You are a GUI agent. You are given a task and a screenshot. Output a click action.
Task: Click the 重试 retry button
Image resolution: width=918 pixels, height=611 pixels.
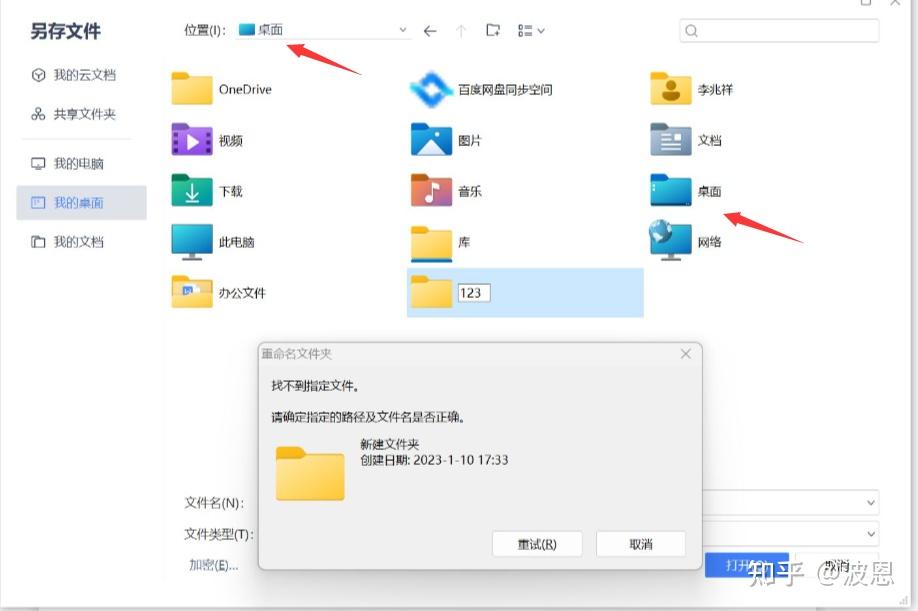click(x=537, y=543)
